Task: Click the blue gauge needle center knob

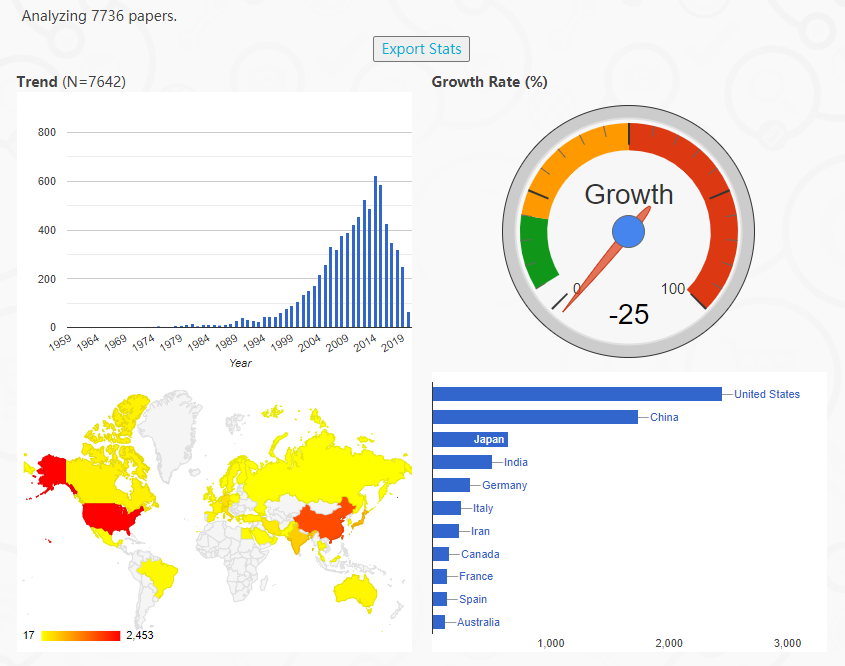Action: (628, 232)
